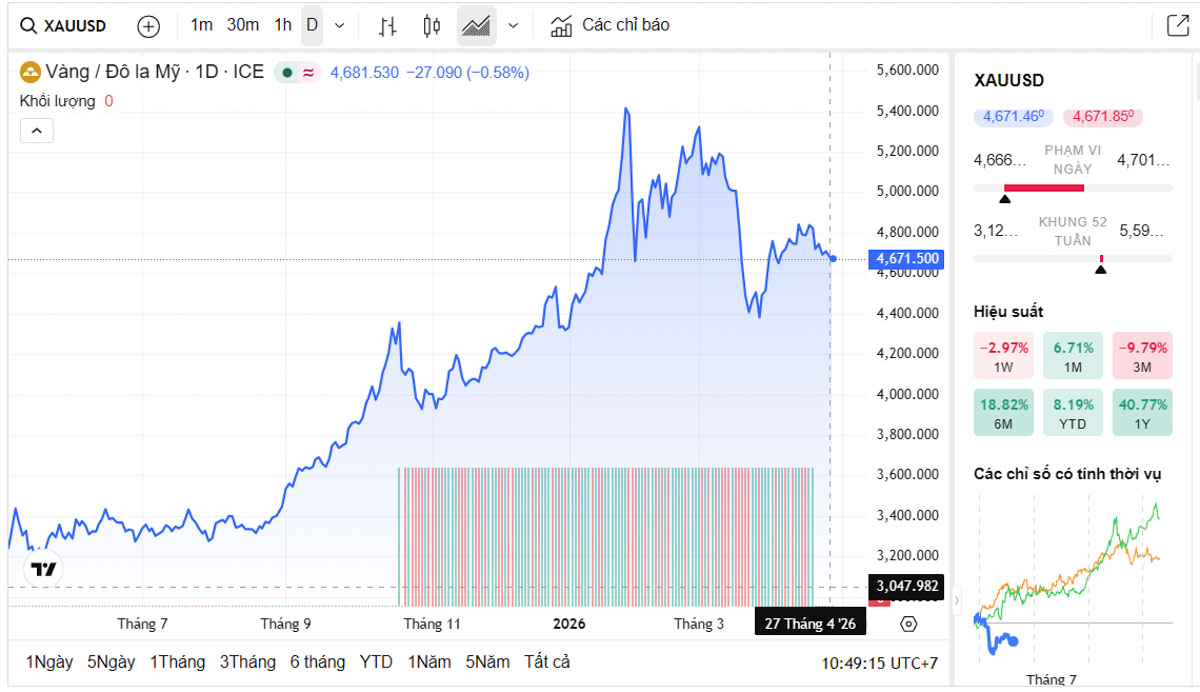Viewport: 1200px width, 692px height.
Task: Click the 4,671.500 price axis label
Action: pyautogui.click(x=905, y=259)
